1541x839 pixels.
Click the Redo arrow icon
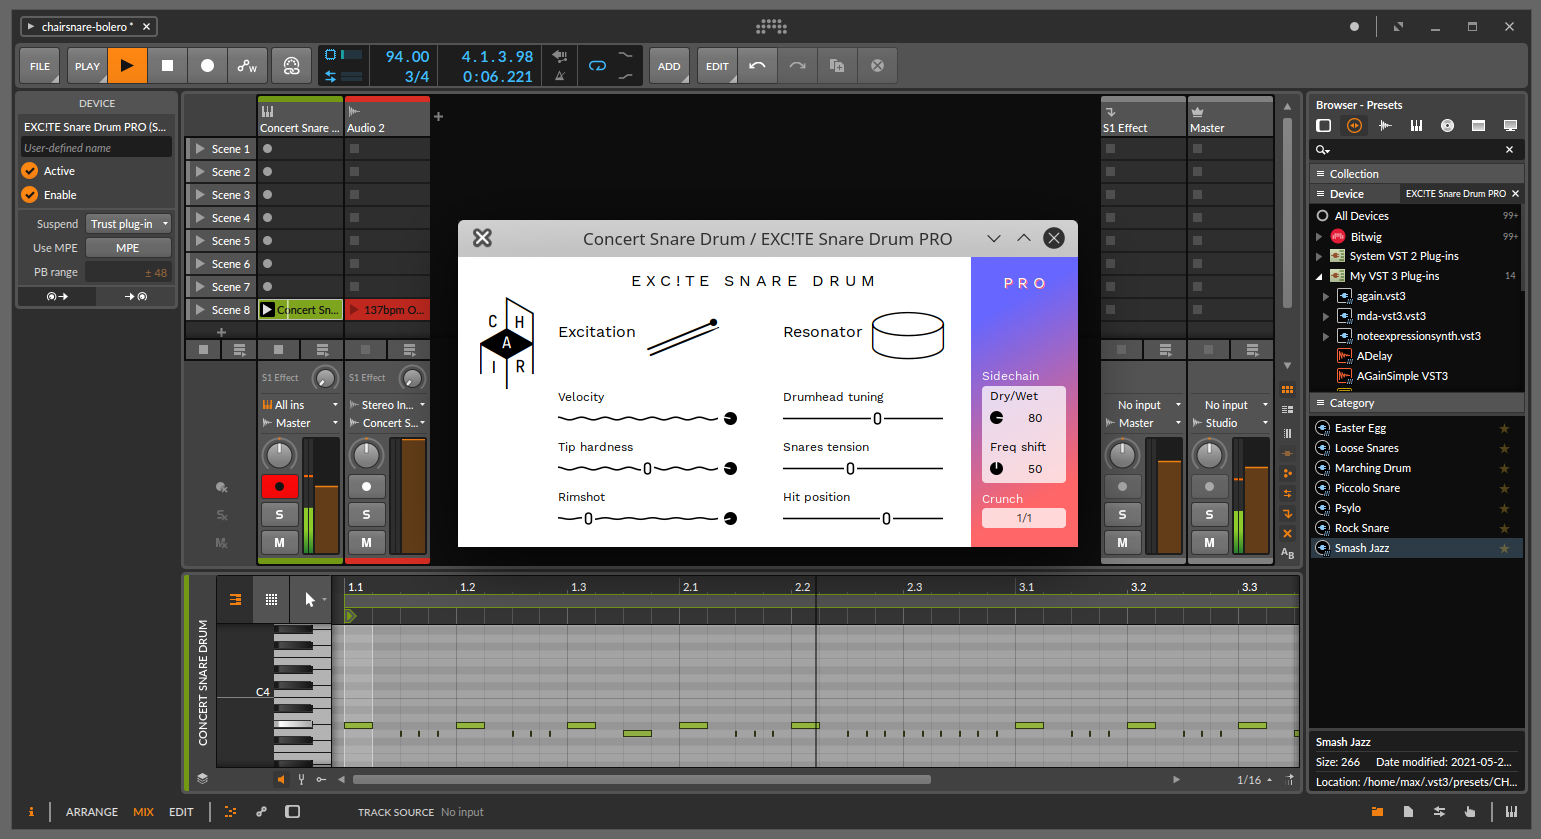tap(797, 66)
